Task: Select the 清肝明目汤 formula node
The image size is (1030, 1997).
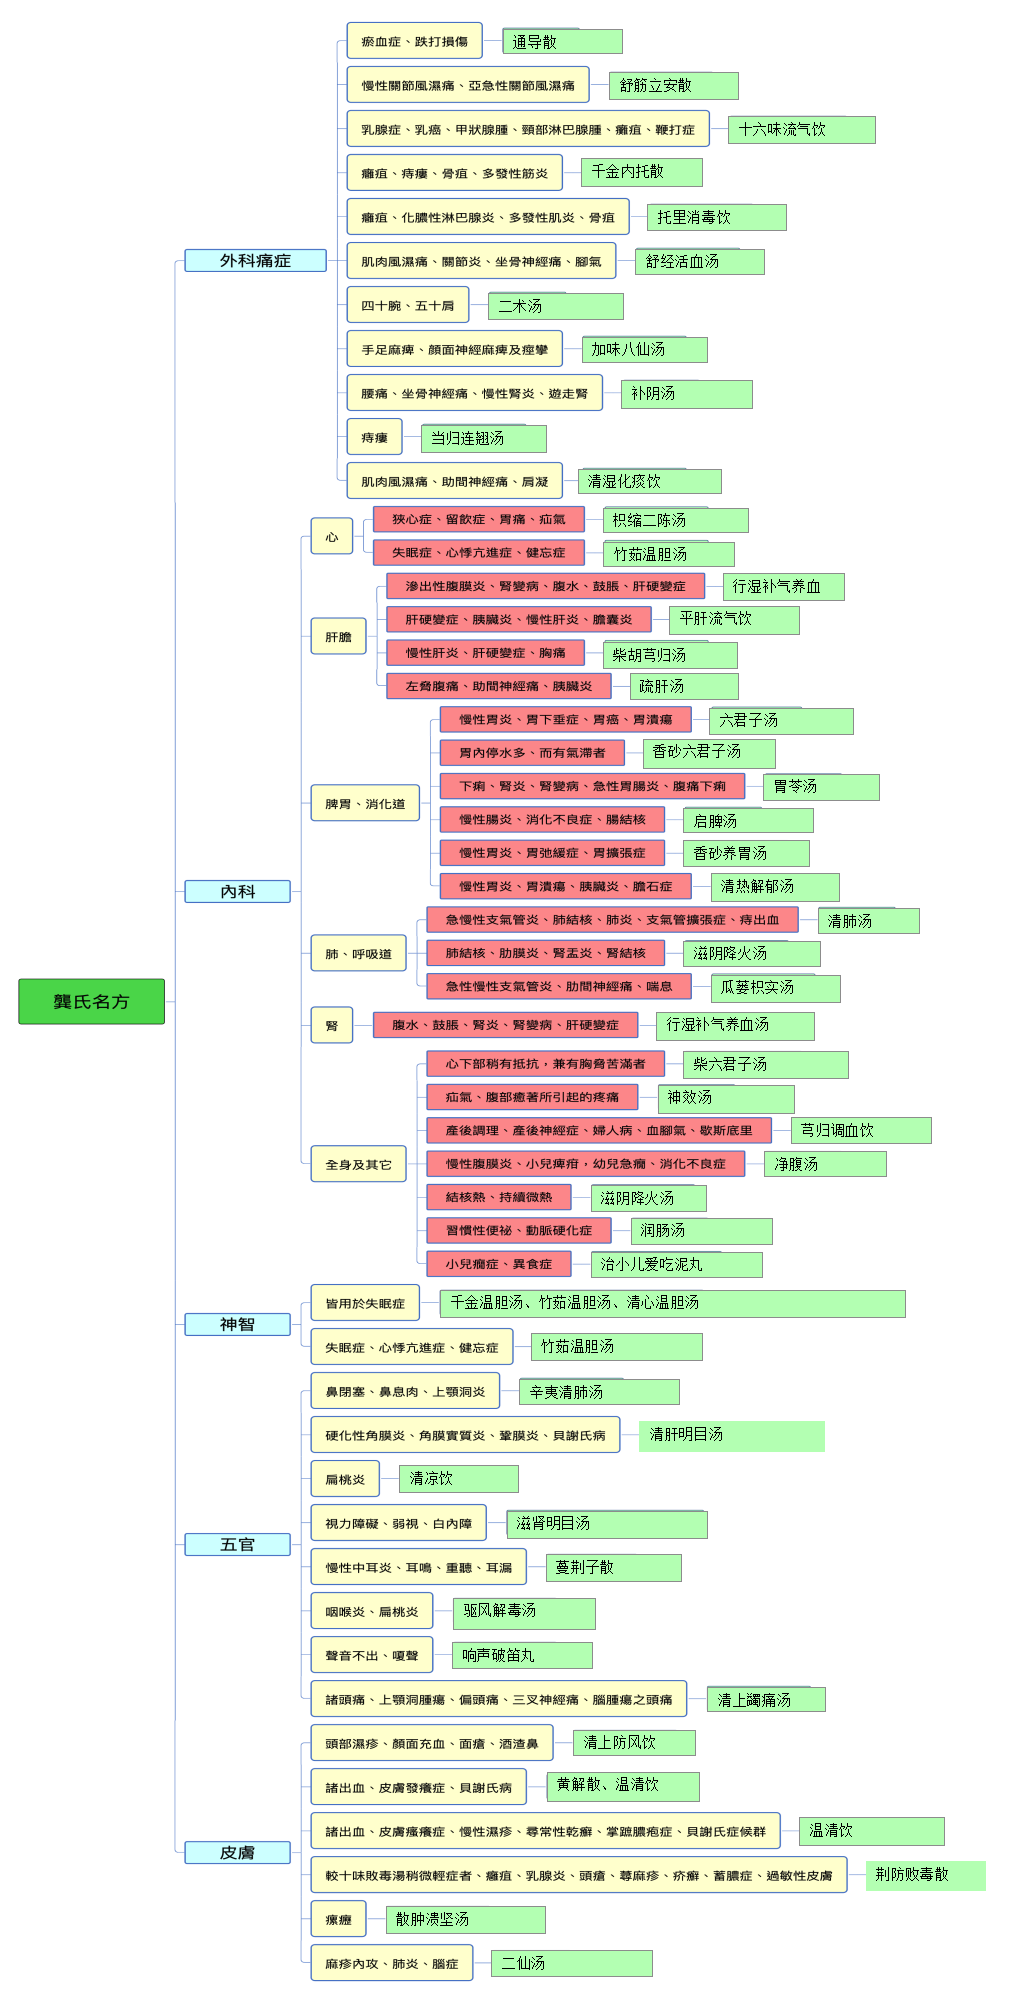Action: tap(732, 1436)
